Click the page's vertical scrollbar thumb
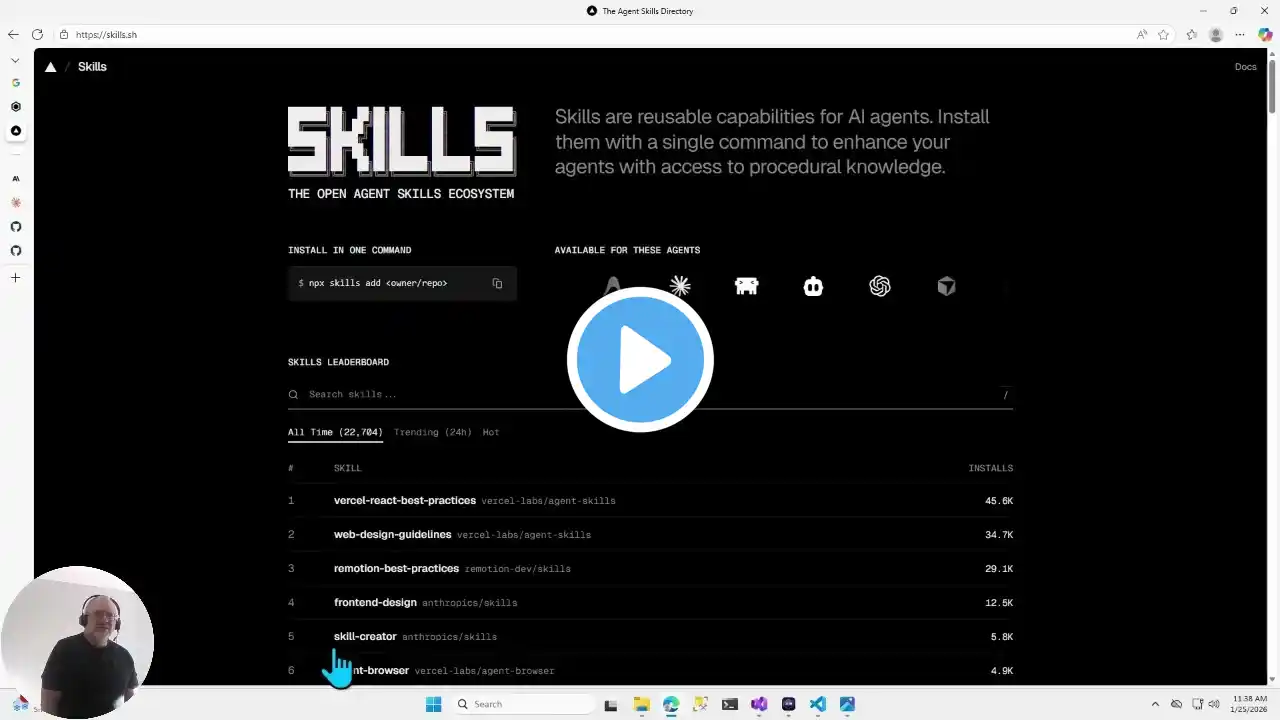The width and height of the screenshot is (1280, 720). click(1273, 88)
